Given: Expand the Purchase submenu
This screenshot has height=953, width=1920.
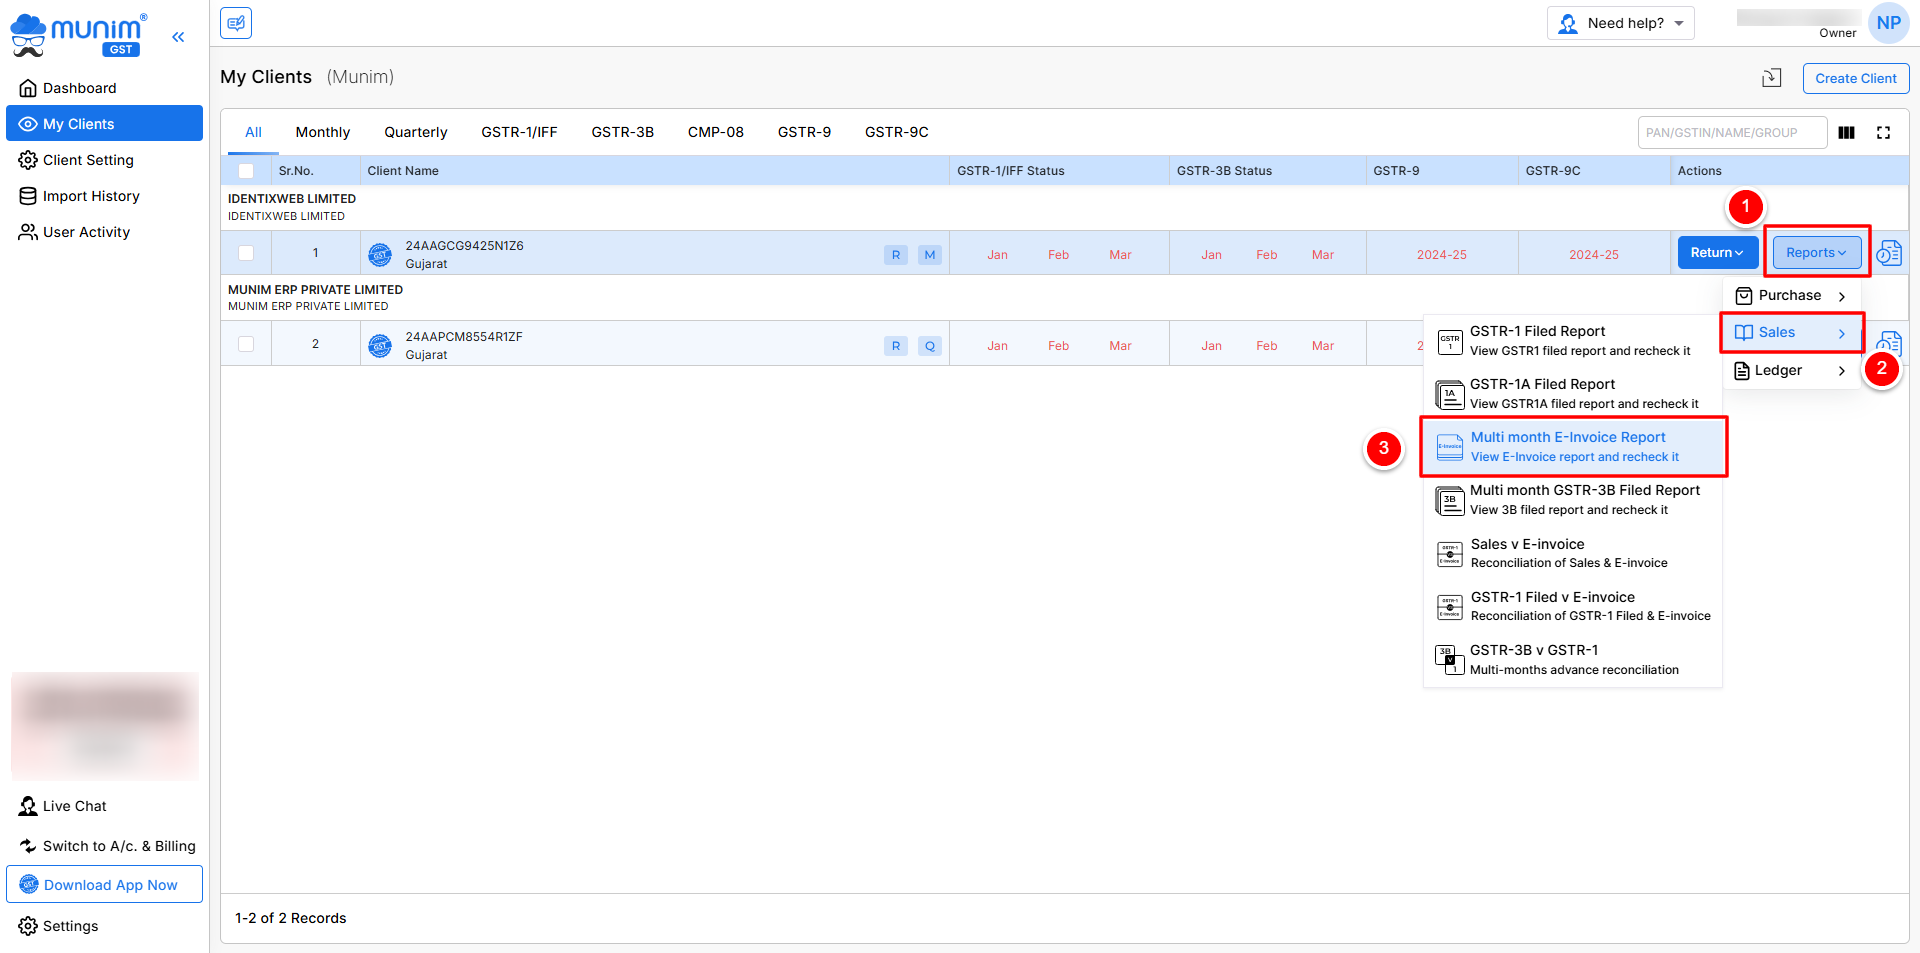Looking at the screenshot, I should pyautogui.click(x=1790, y=296).
